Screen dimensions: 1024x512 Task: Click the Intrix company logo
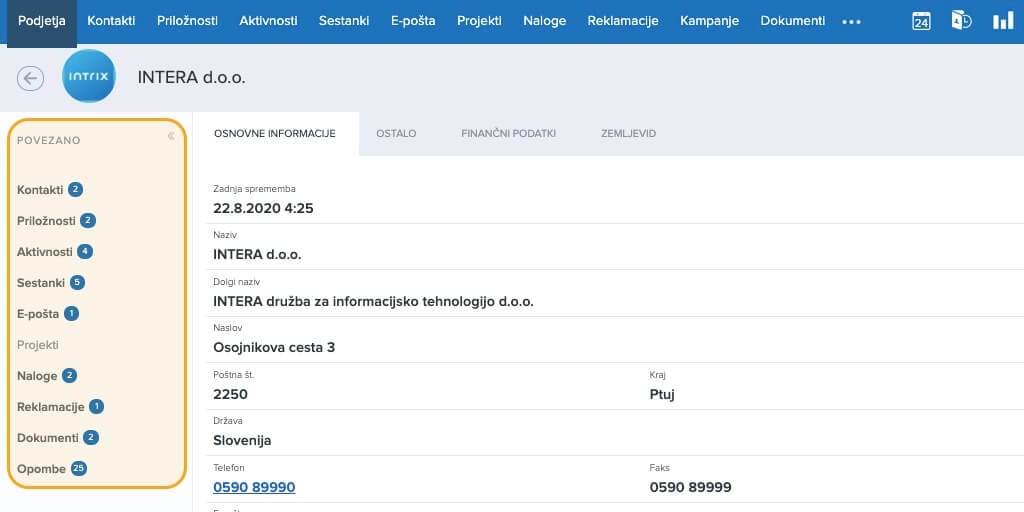pyautogui.click(x=89, y=76)
